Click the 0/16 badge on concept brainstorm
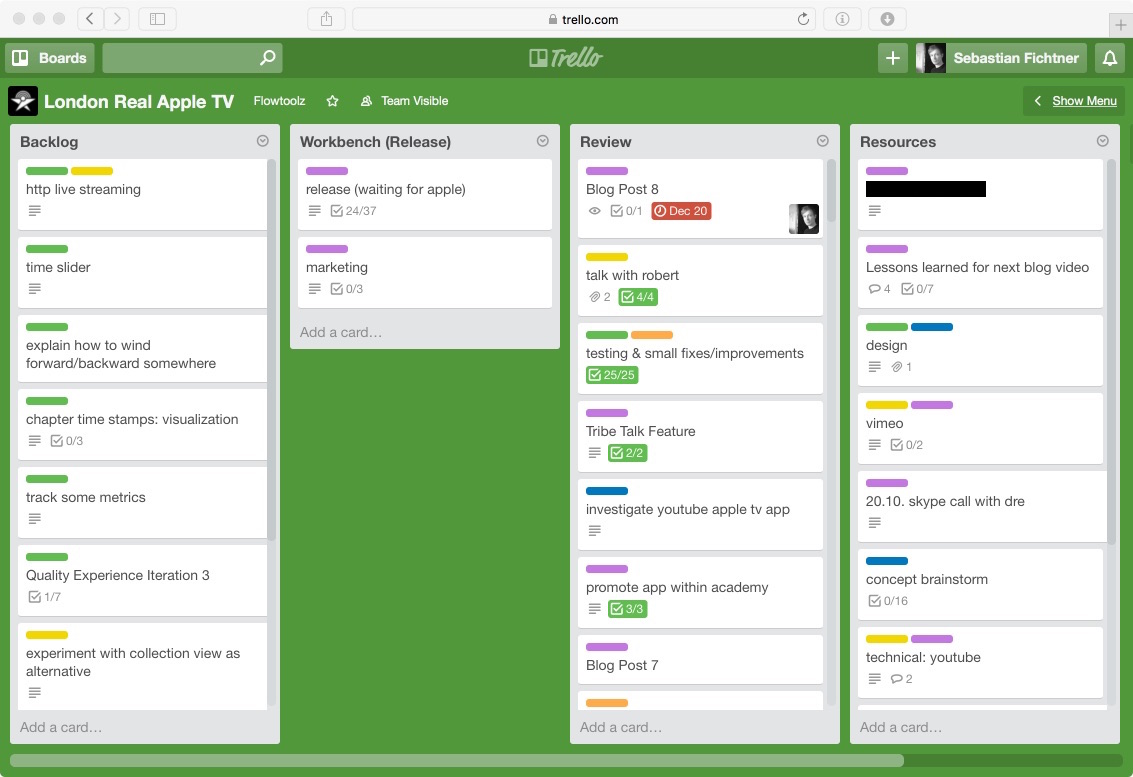Viewport: 1133px width, 777px height. point(888,601)
